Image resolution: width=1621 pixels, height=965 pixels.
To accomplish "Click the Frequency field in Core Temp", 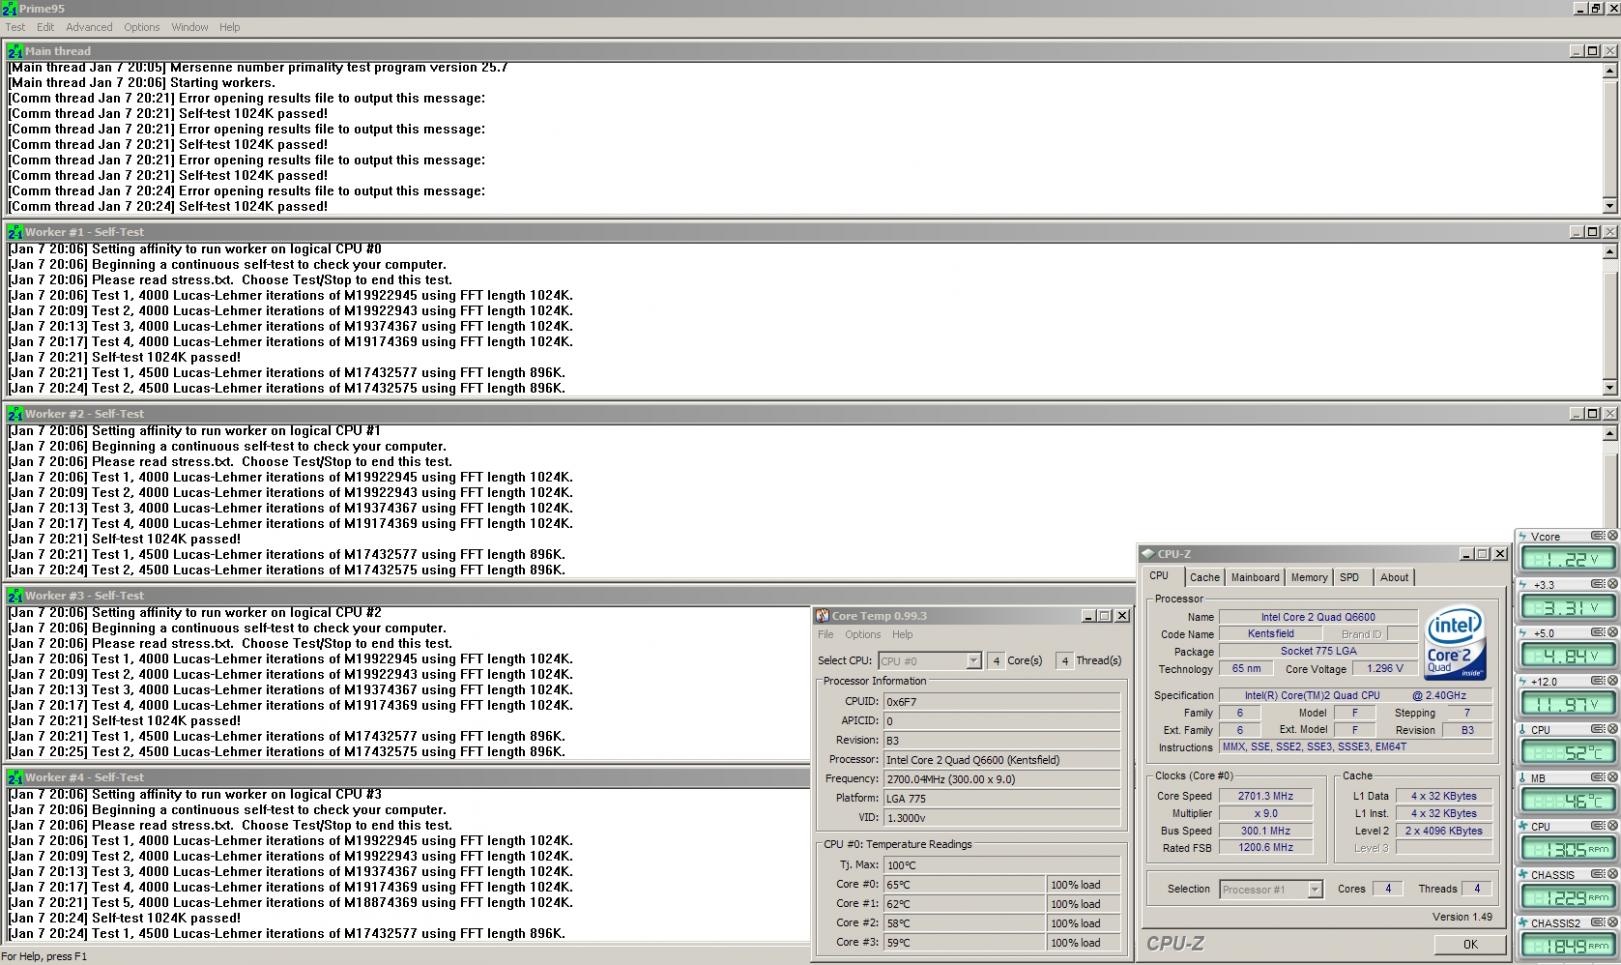I will click(x=1001, y=779).
